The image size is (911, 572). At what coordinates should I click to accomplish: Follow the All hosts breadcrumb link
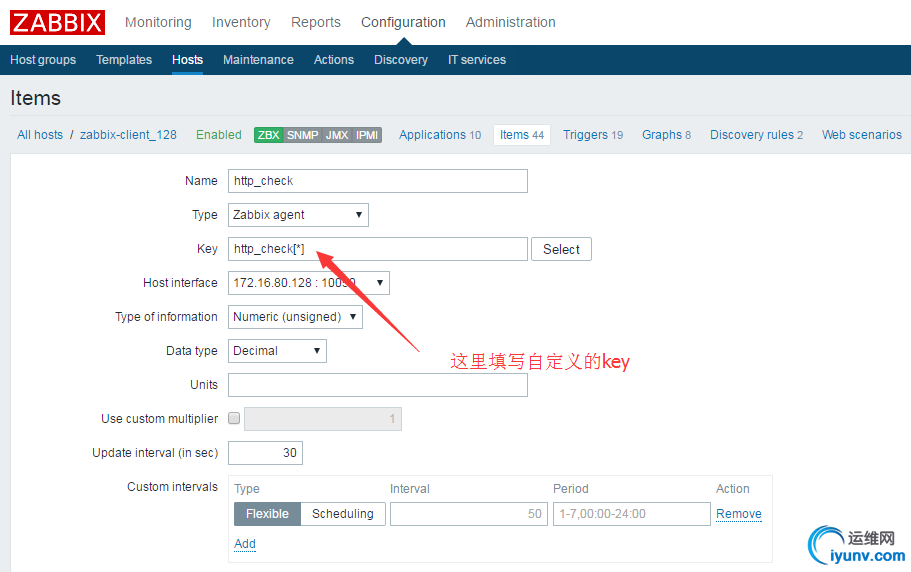pos(40,135)
